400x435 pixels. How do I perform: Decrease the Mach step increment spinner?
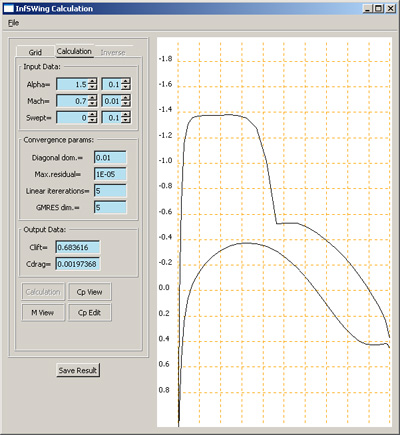(x=126, y=104)
